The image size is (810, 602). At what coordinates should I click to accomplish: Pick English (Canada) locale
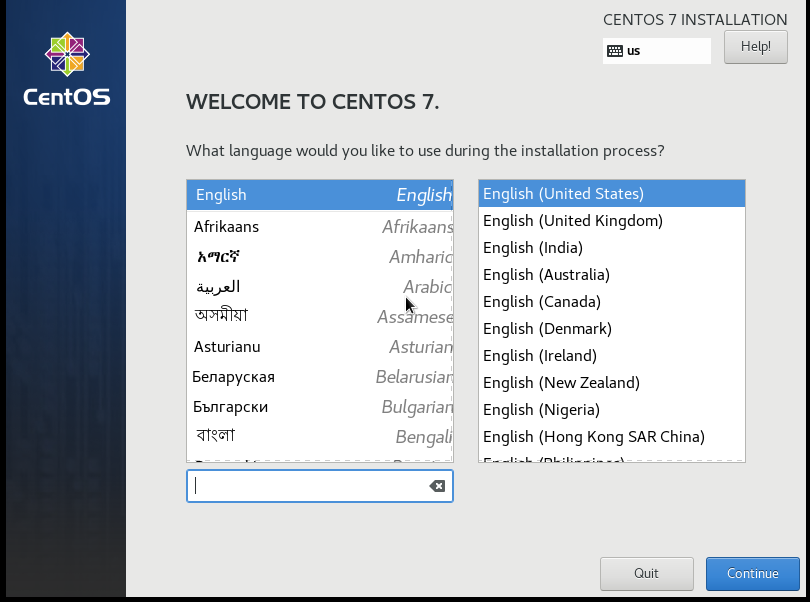(x=612, y=301)
